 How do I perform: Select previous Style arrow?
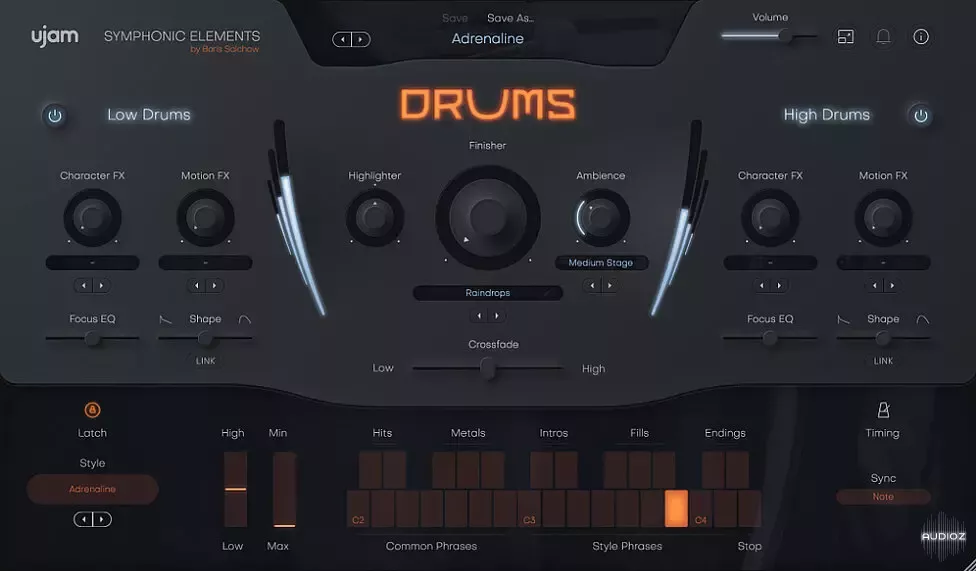[83, 519]
